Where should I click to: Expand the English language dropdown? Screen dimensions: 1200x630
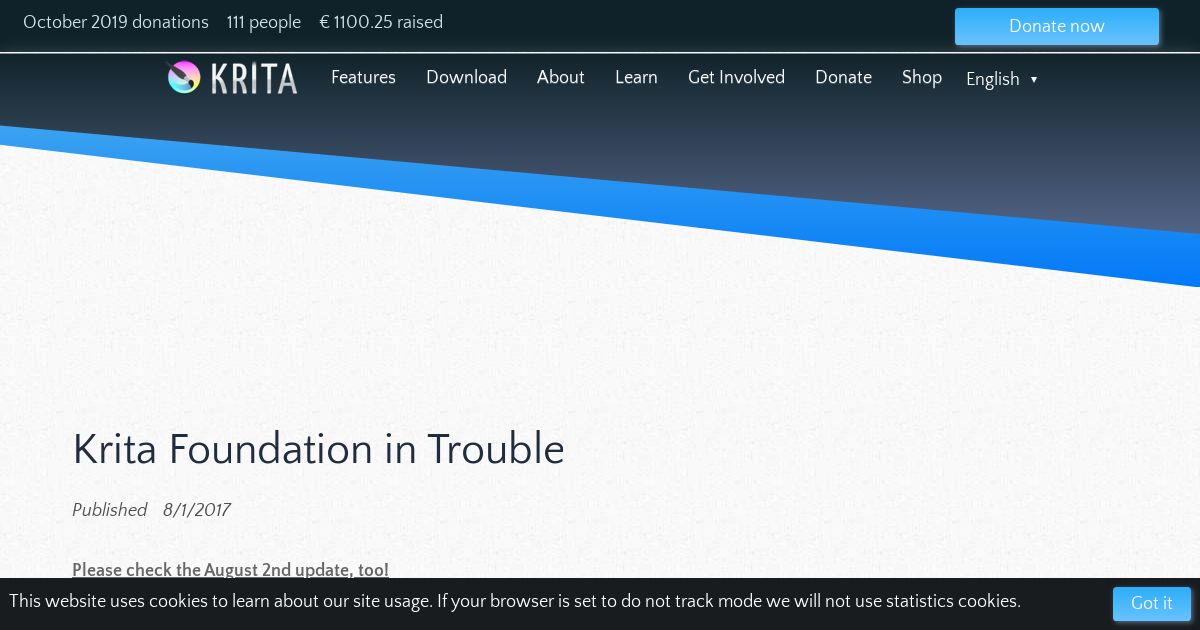click(1002, 79)
